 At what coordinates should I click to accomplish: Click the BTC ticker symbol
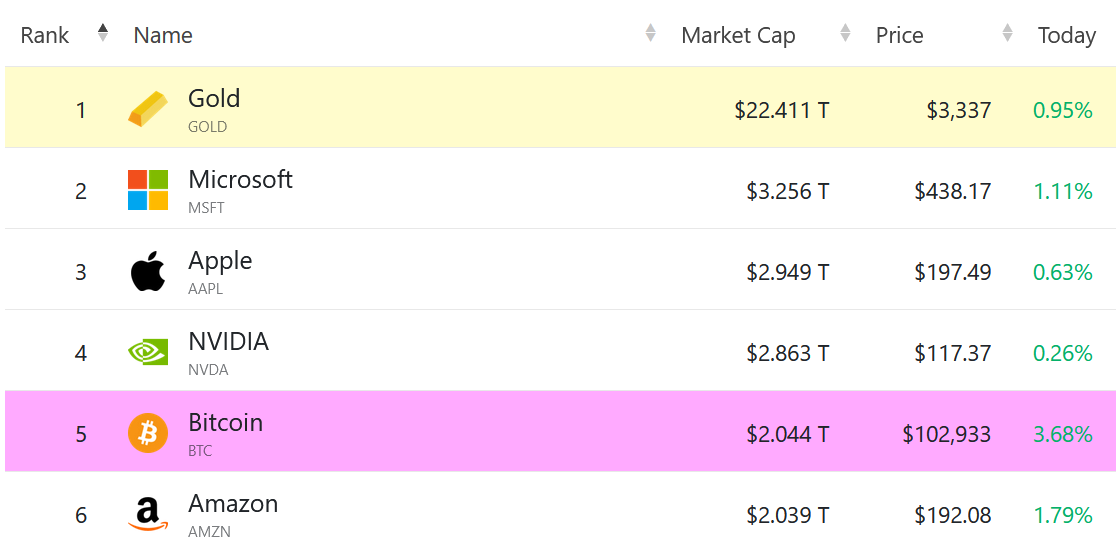pyautogui.click(x=200, y=452)
